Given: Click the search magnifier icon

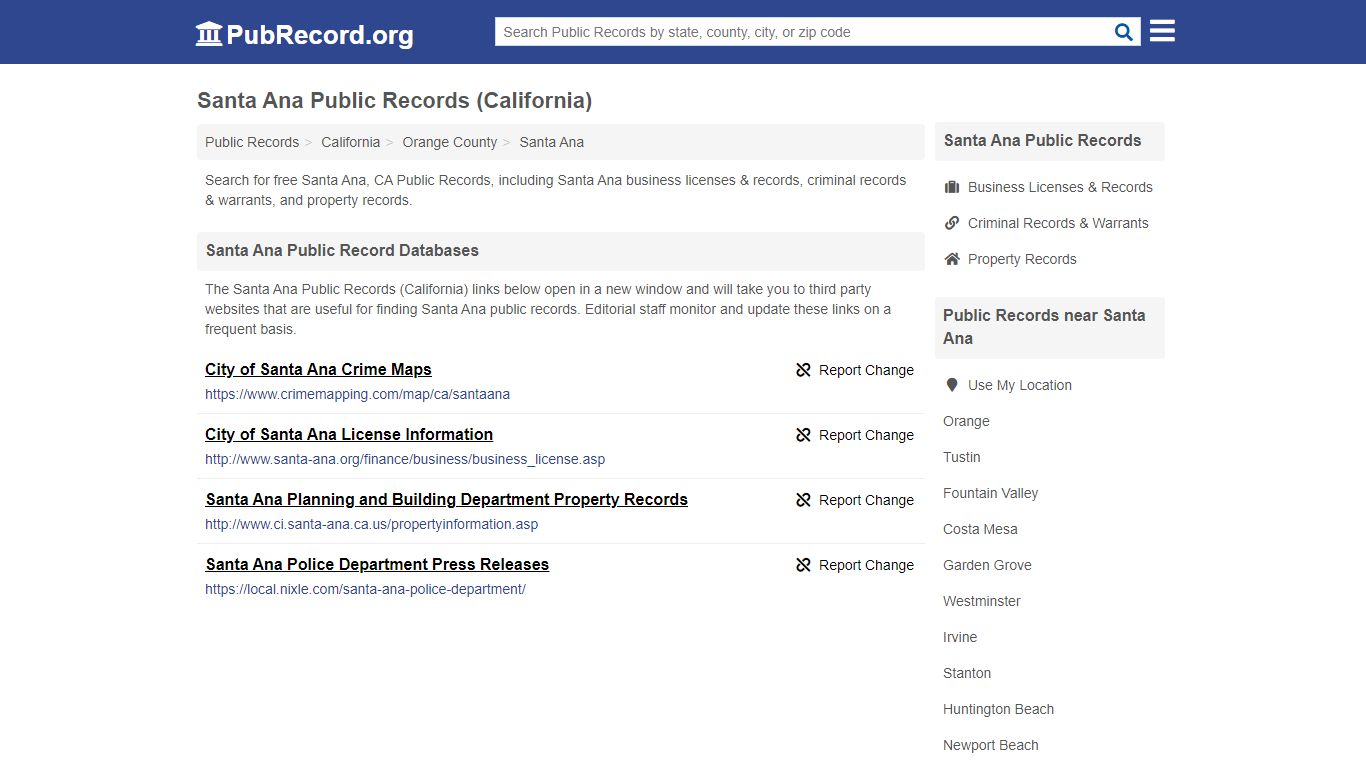Looking at the screenshot, I should pyautogui.click(x=1124, y=32).
